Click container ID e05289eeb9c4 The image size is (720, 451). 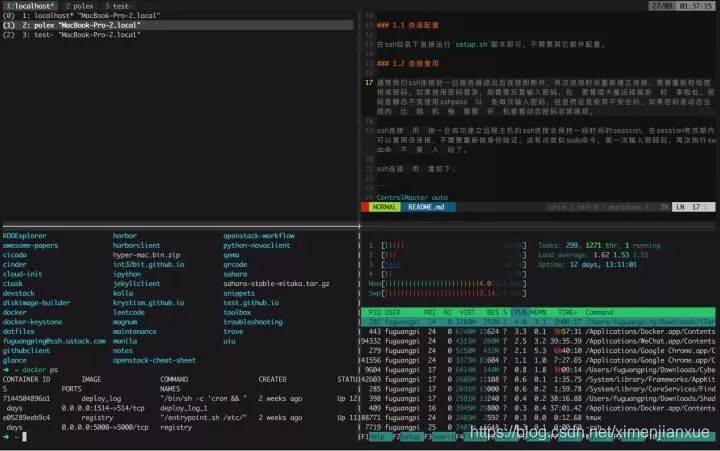26,418
